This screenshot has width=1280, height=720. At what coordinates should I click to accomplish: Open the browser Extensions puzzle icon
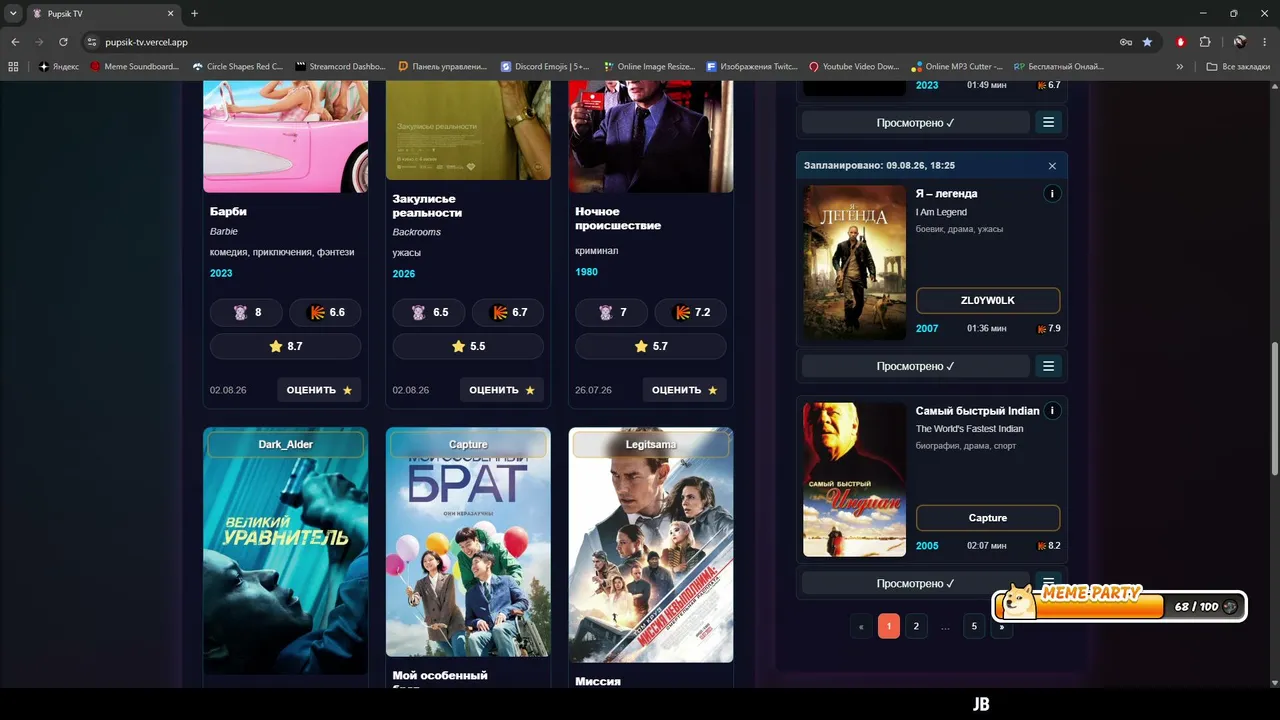coord(1204,42)
